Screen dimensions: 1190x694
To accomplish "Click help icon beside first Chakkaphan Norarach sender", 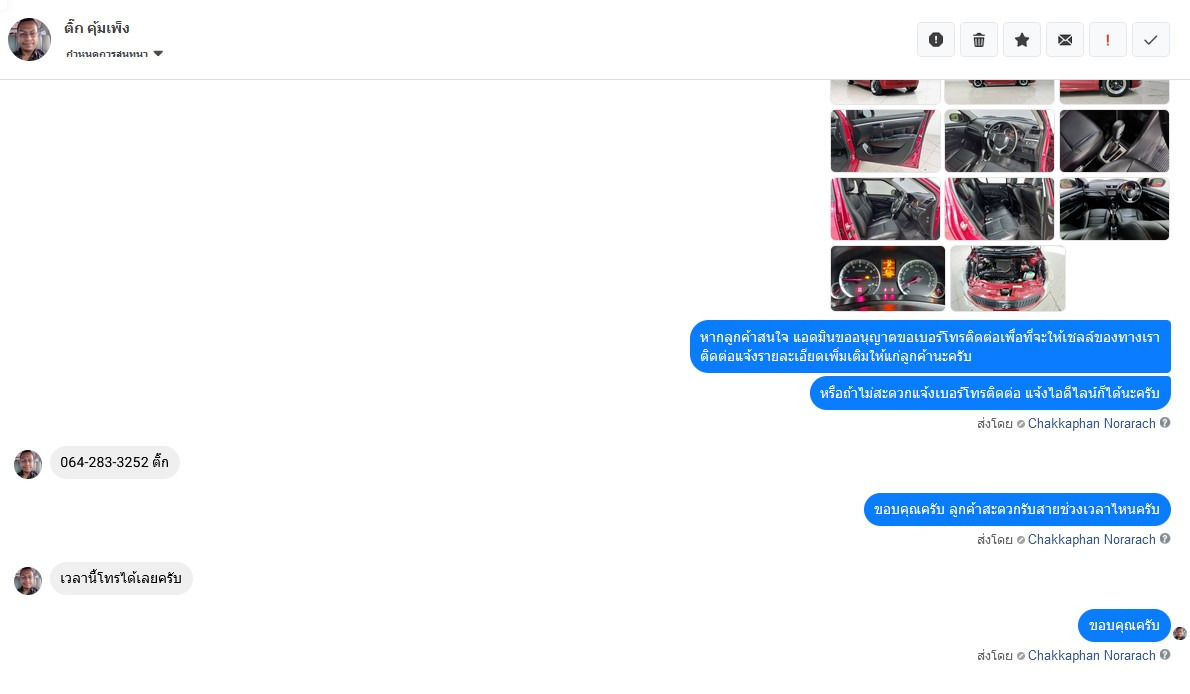I will [1165, 422].
